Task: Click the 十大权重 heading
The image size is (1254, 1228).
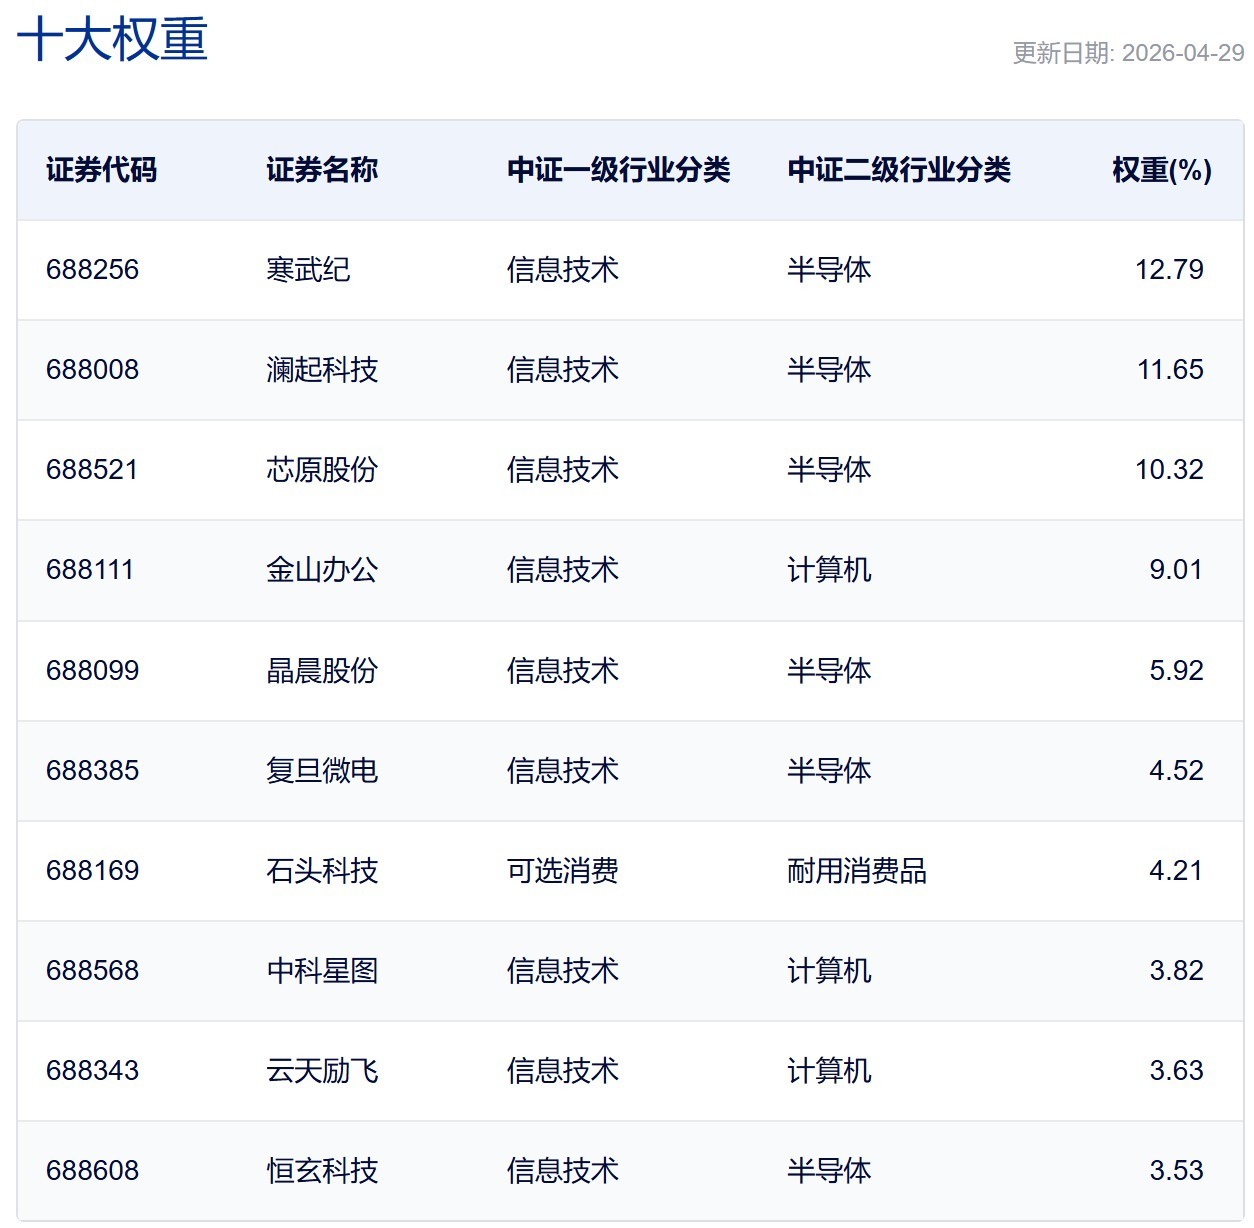Action: tap(112, 40)
